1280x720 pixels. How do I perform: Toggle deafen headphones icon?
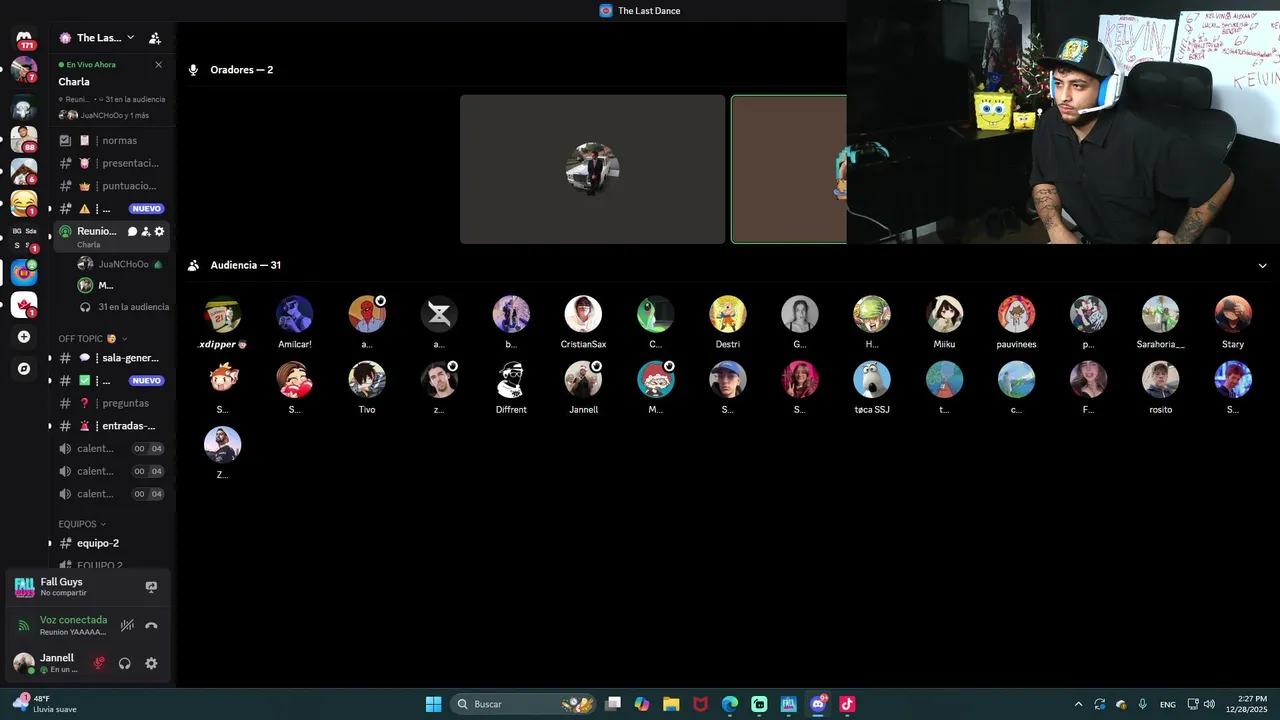125,663
